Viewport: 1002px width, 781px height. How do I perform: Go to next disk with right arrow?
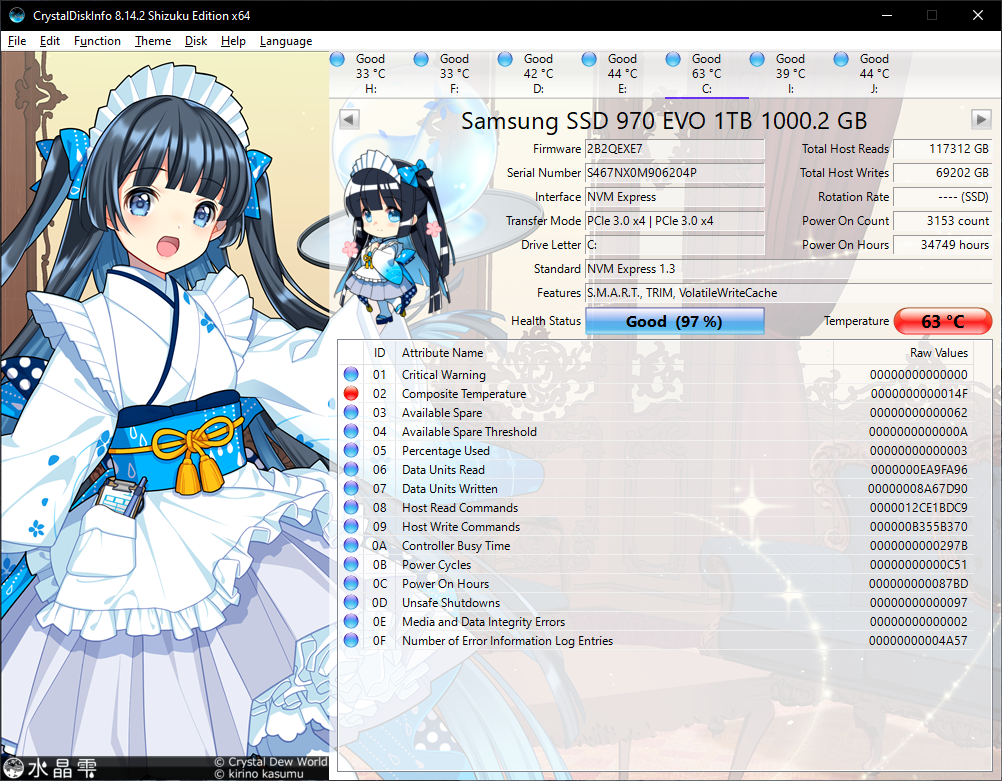[981, 120]
